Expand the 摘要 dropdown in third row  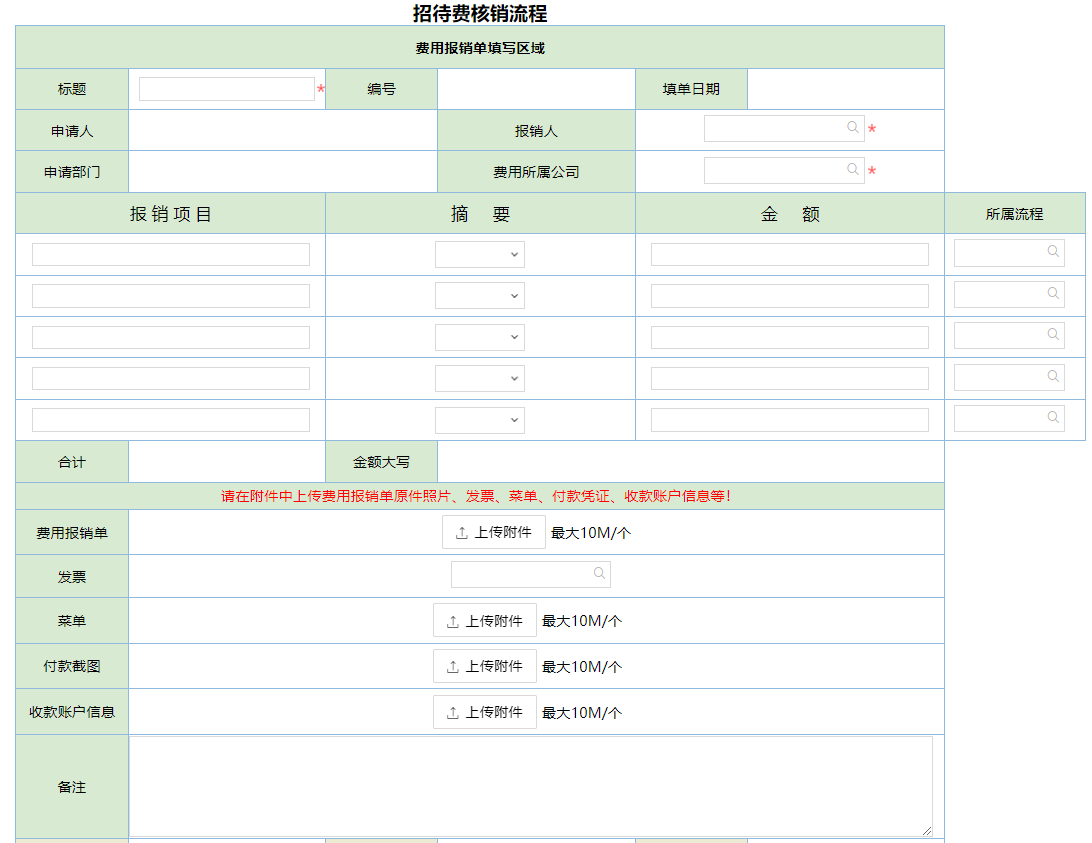[x=480, y=337]
